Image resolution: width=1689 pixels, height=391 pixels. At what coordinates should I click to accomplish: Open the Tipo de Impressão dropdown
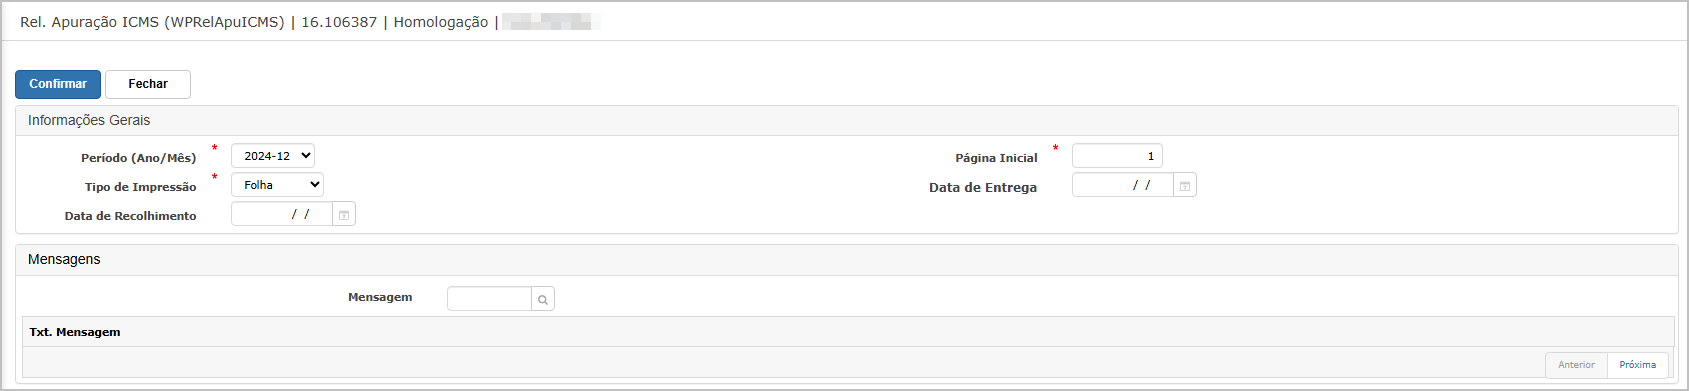click(277, 185)
